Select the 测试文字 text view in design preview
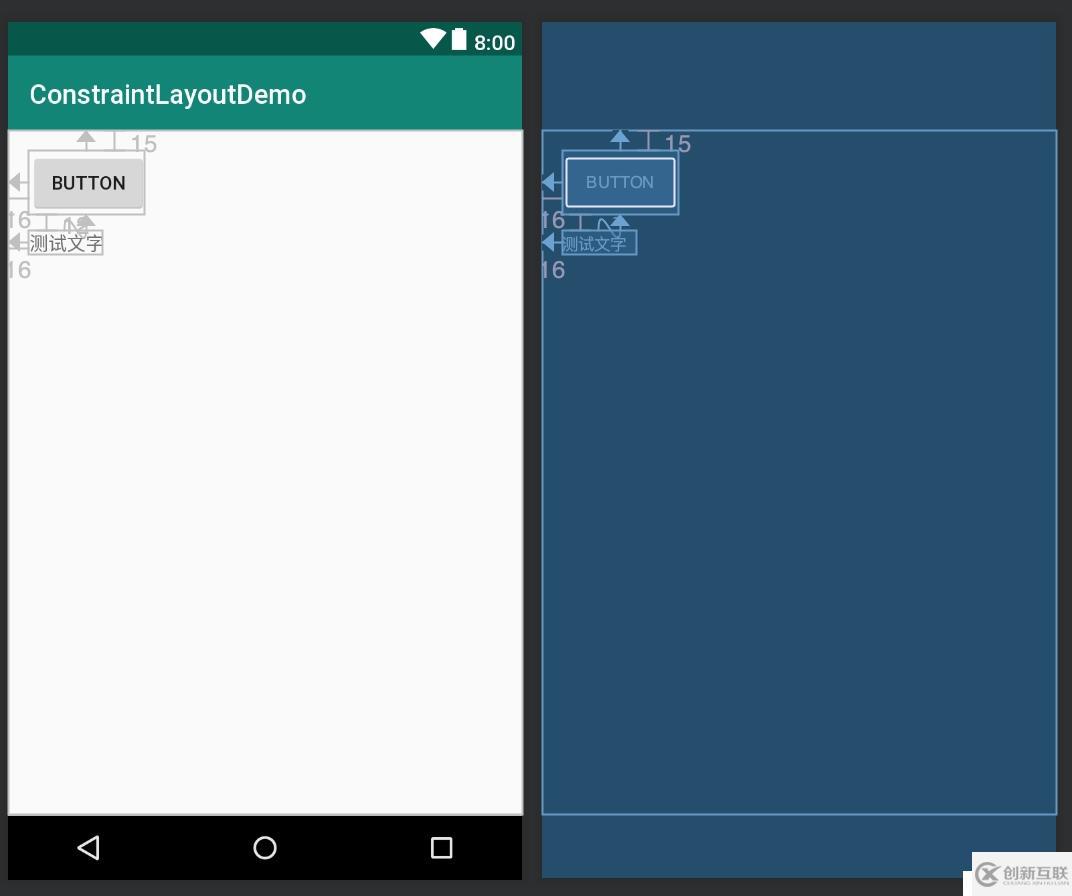This screenshot has height=896, width=1072. coord(66,243)
